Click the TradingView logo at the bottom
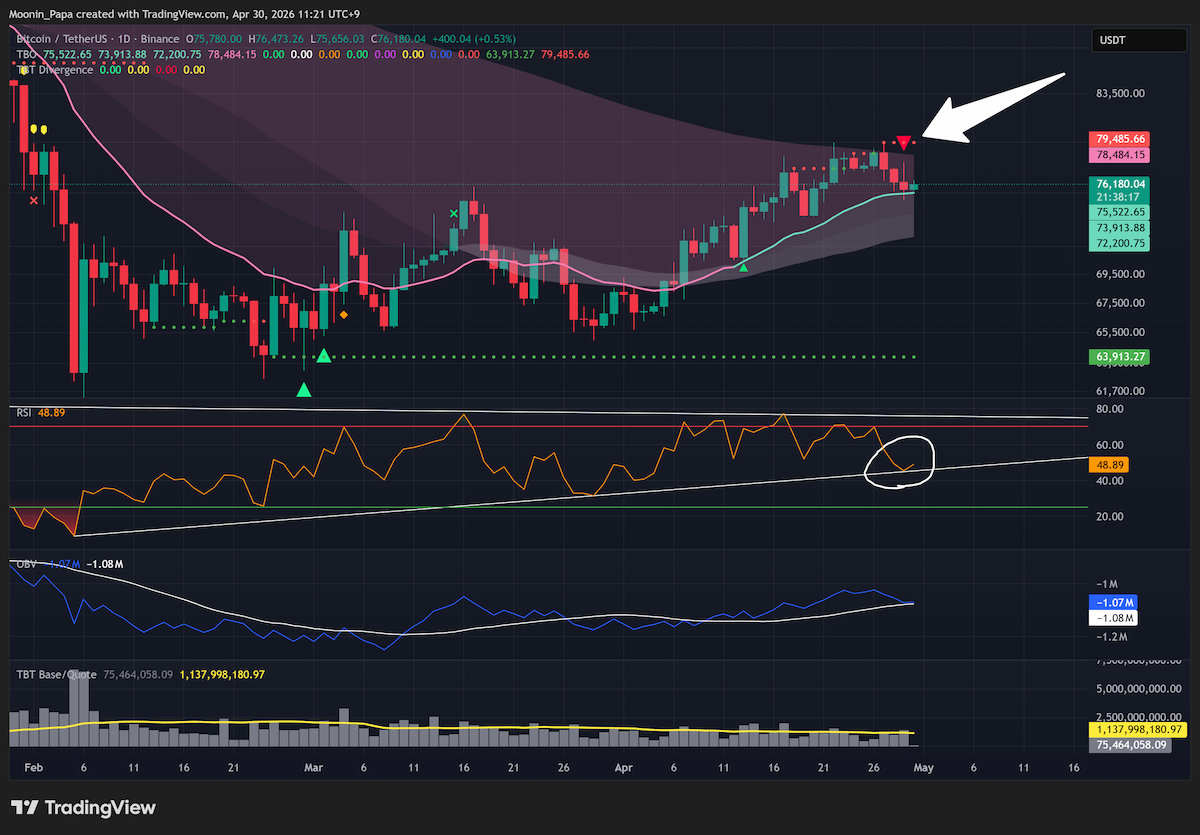 click(x=83, y=807)
